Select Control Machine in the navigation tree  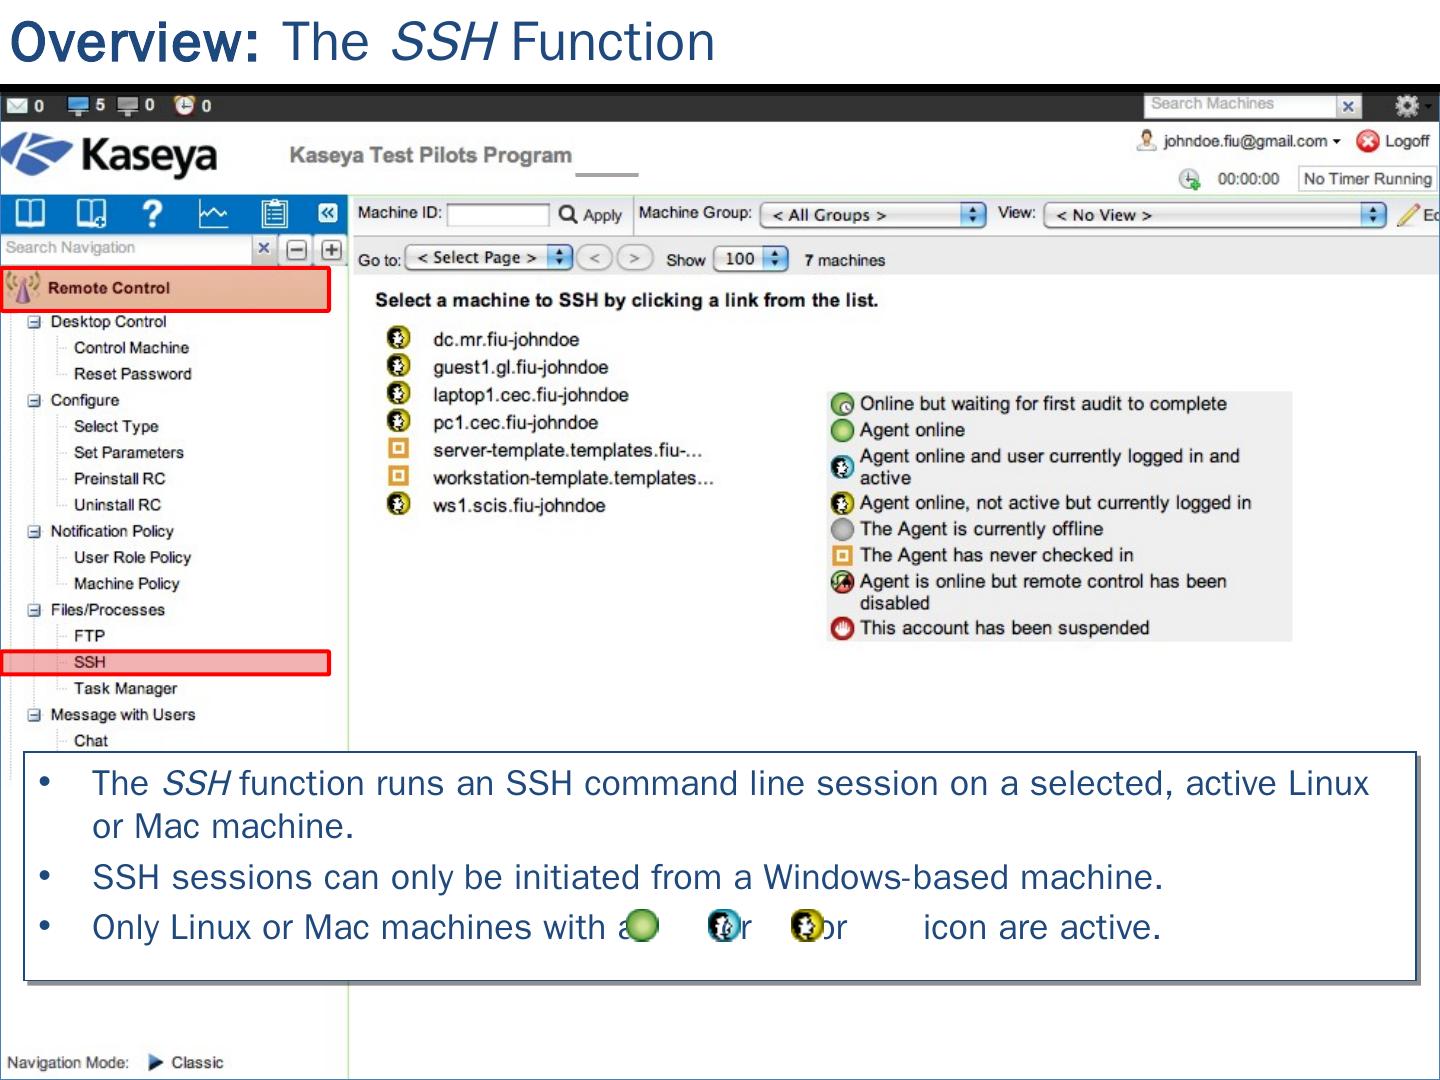pyautogui.click(x=131, y=348)
